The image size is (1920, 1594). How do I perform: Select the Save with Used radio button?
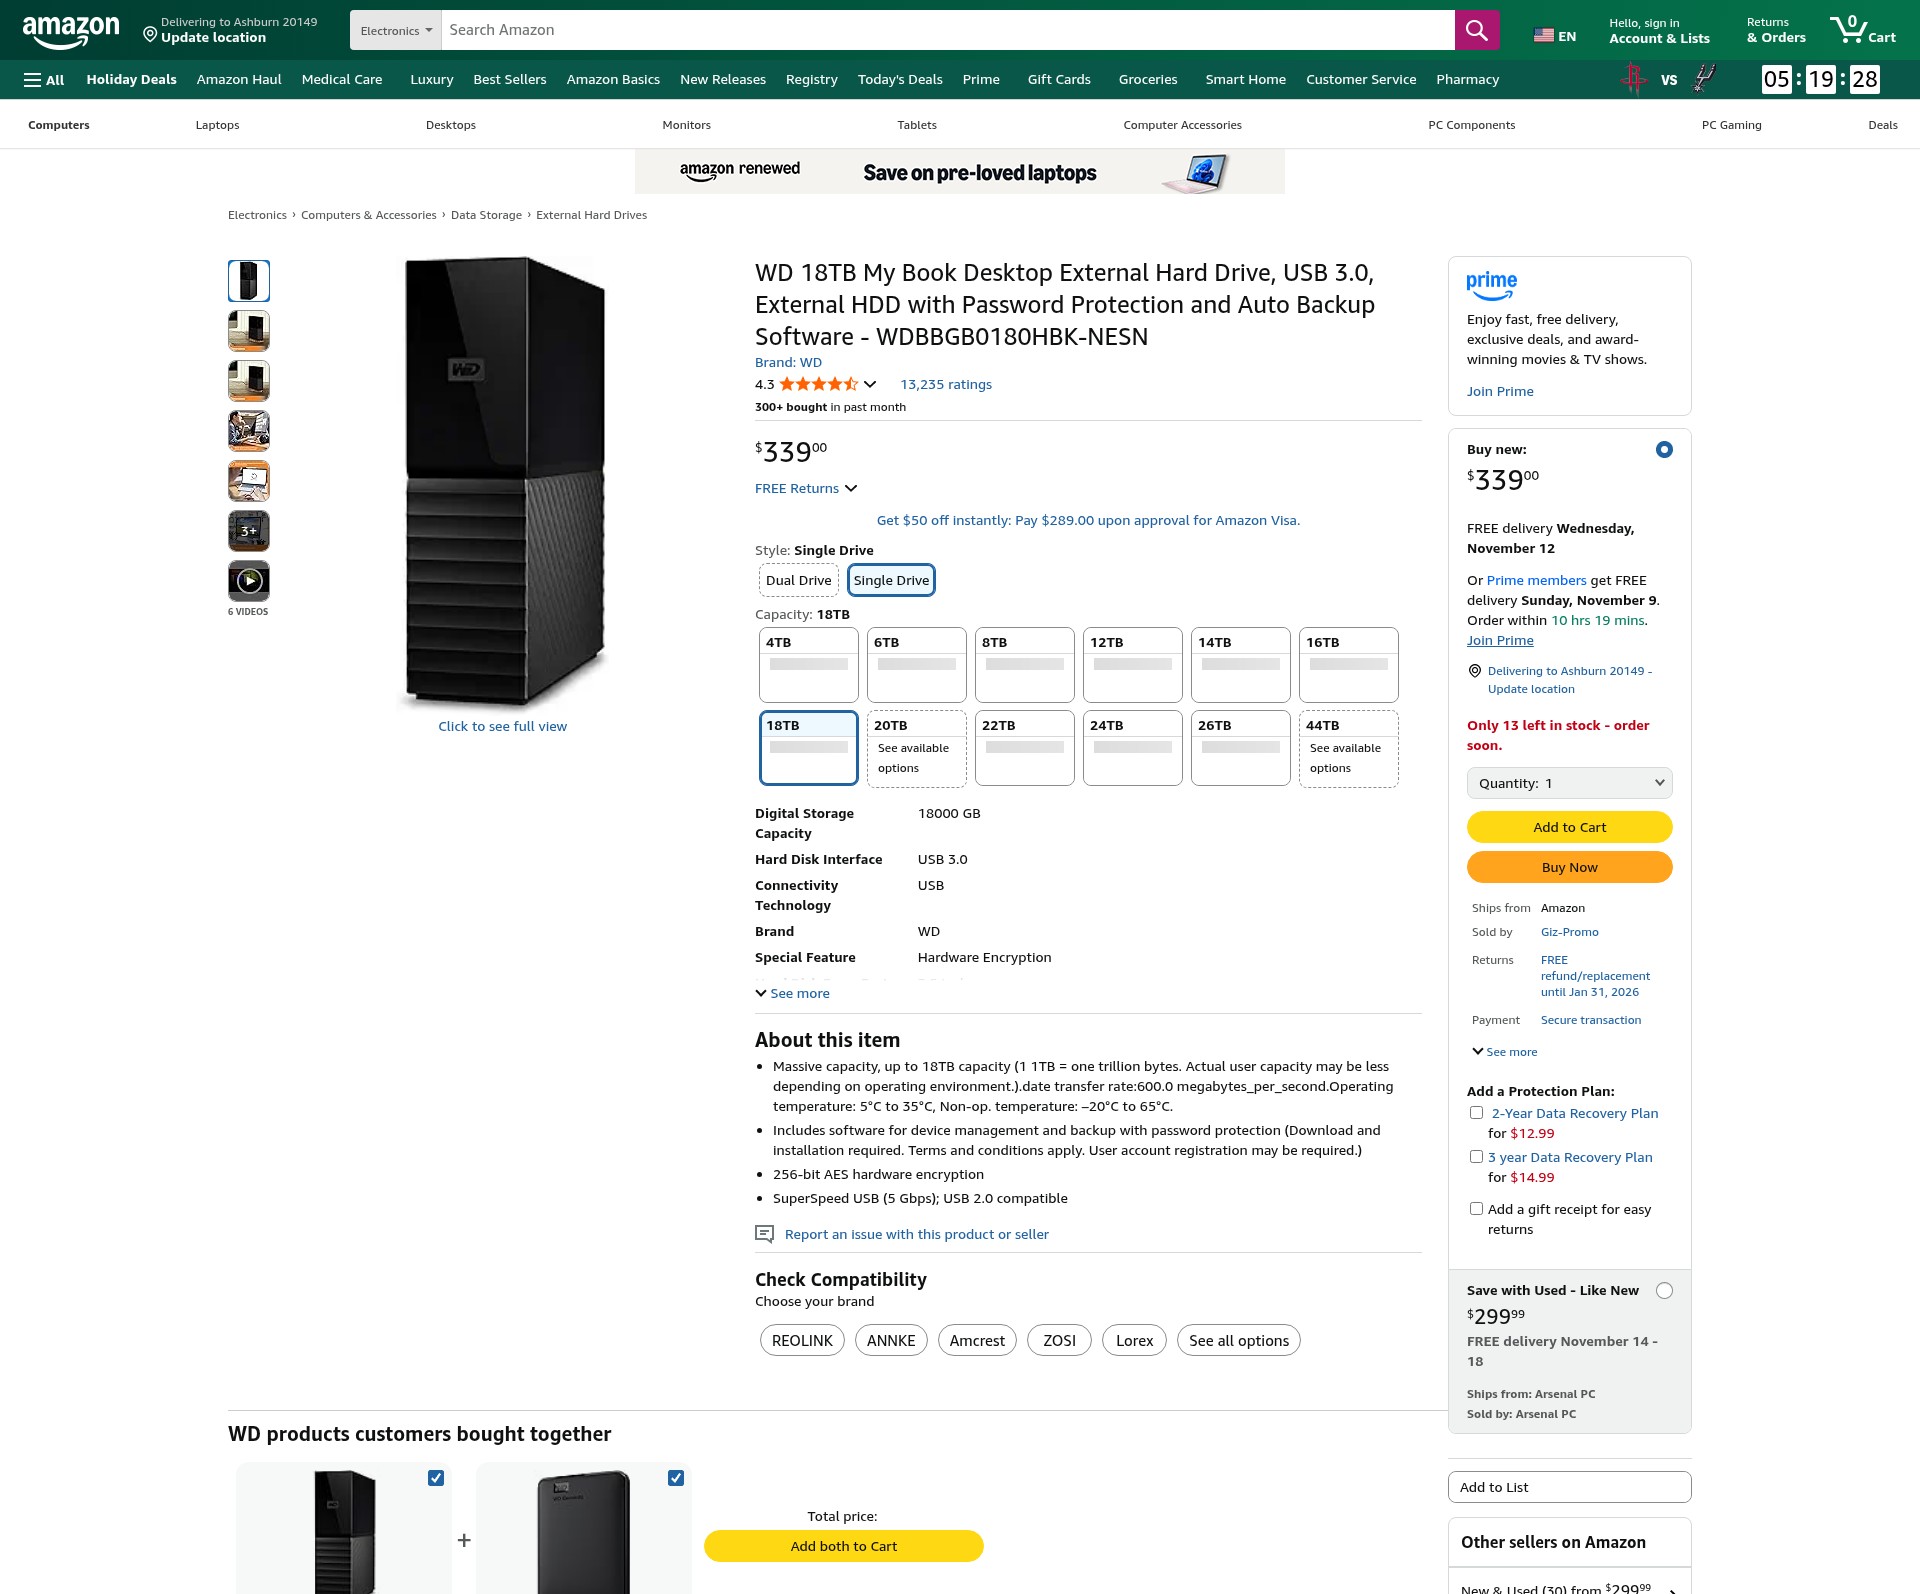click(1664, 1291)
